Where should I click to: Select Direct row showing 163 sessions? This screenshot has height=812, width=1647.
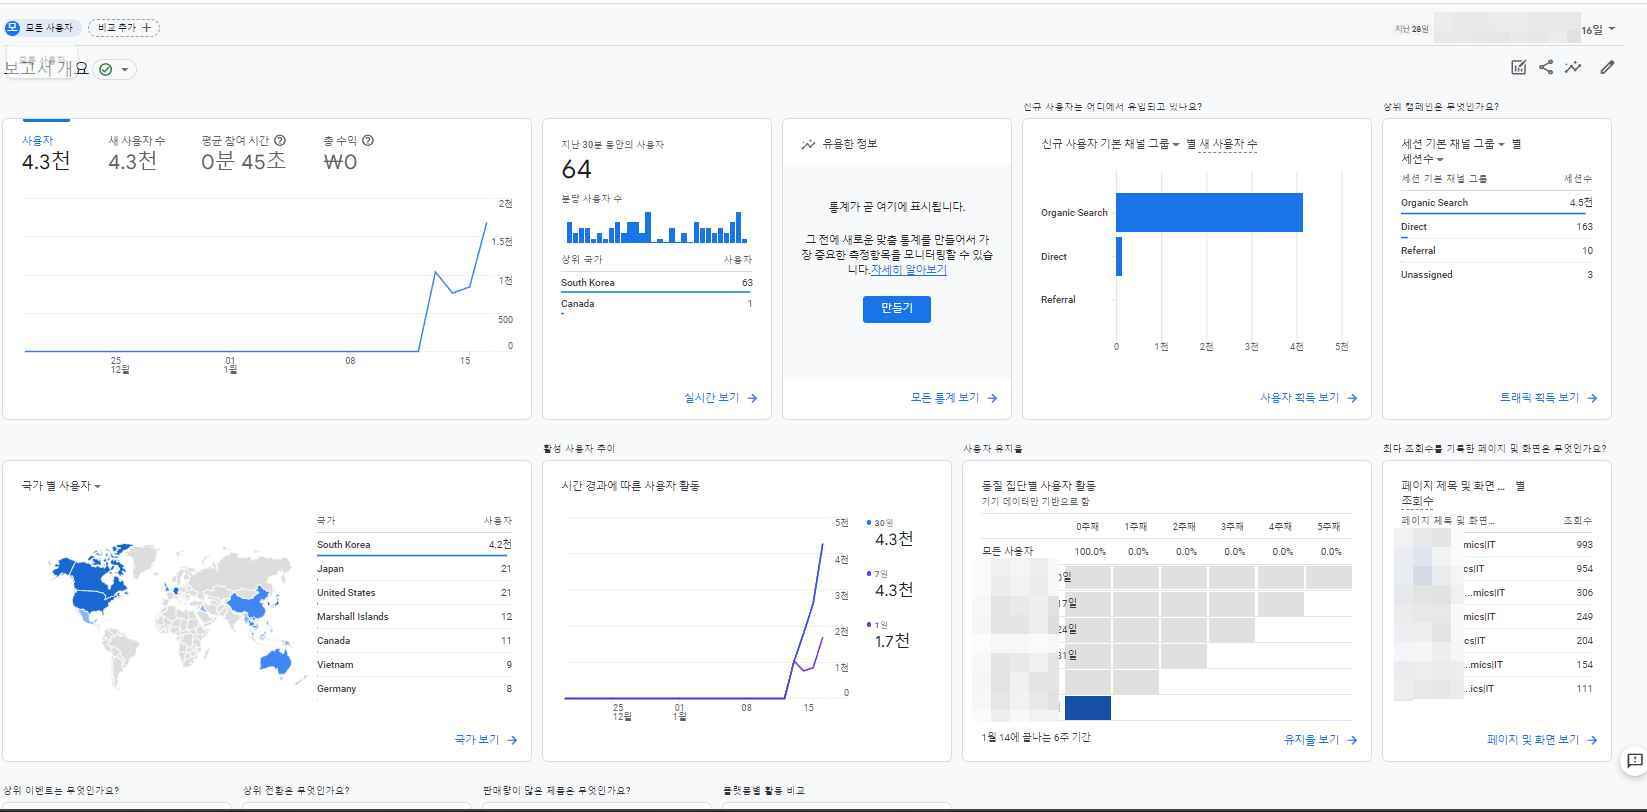[1496, 227]
